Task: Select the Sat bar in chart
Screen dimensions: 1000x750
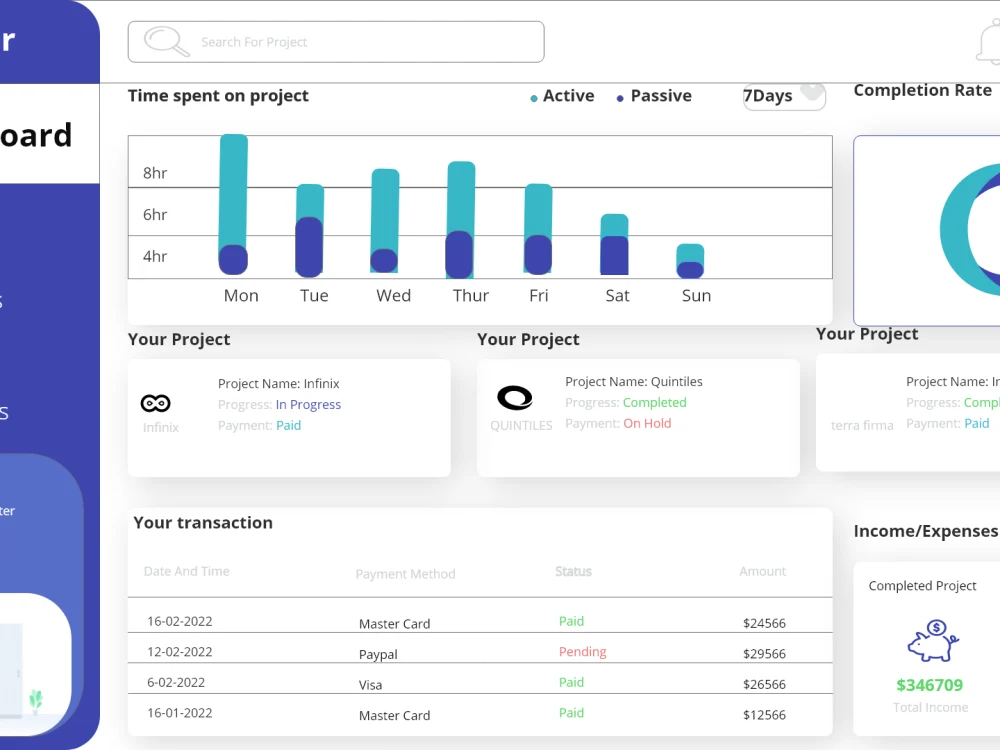Action: 614,244
